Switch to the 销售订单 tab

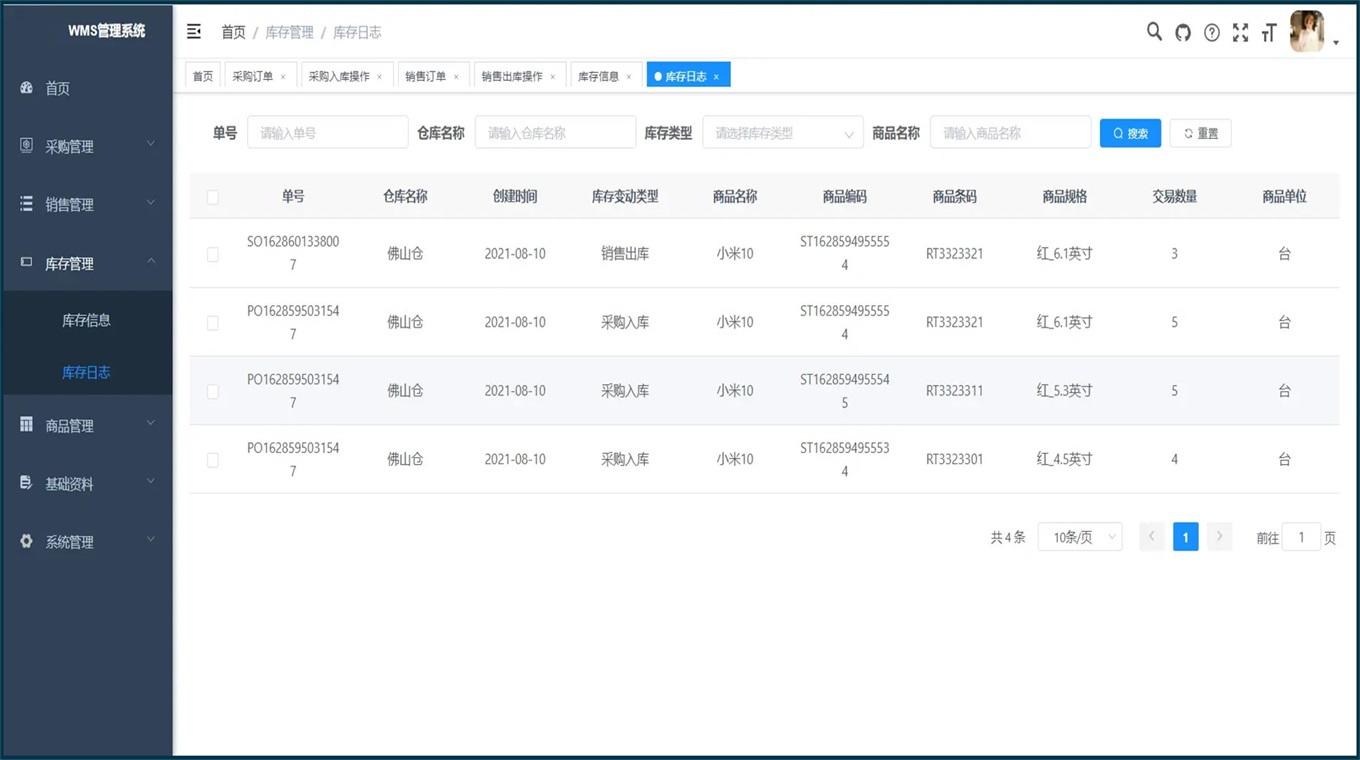point(425,76)
